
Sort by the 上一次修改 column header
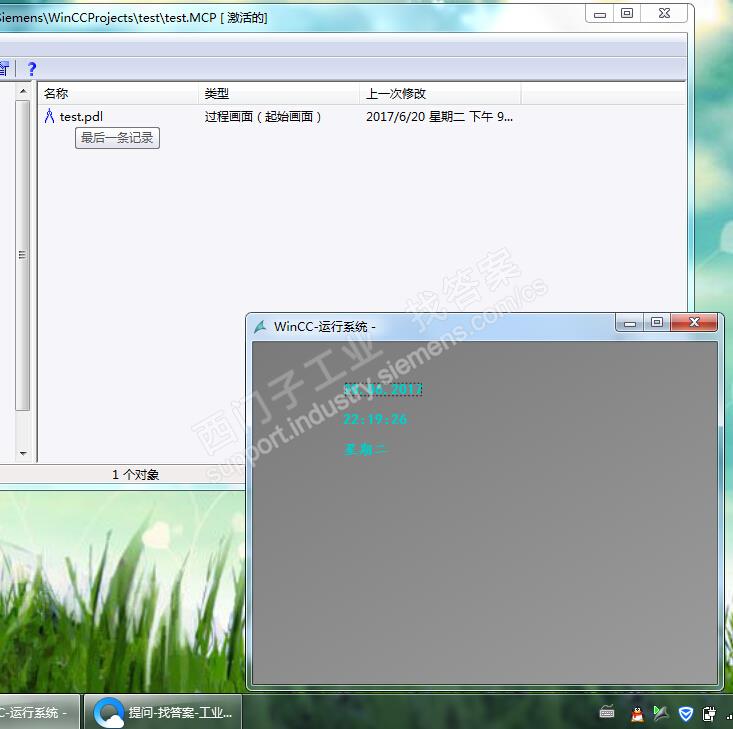440,94
